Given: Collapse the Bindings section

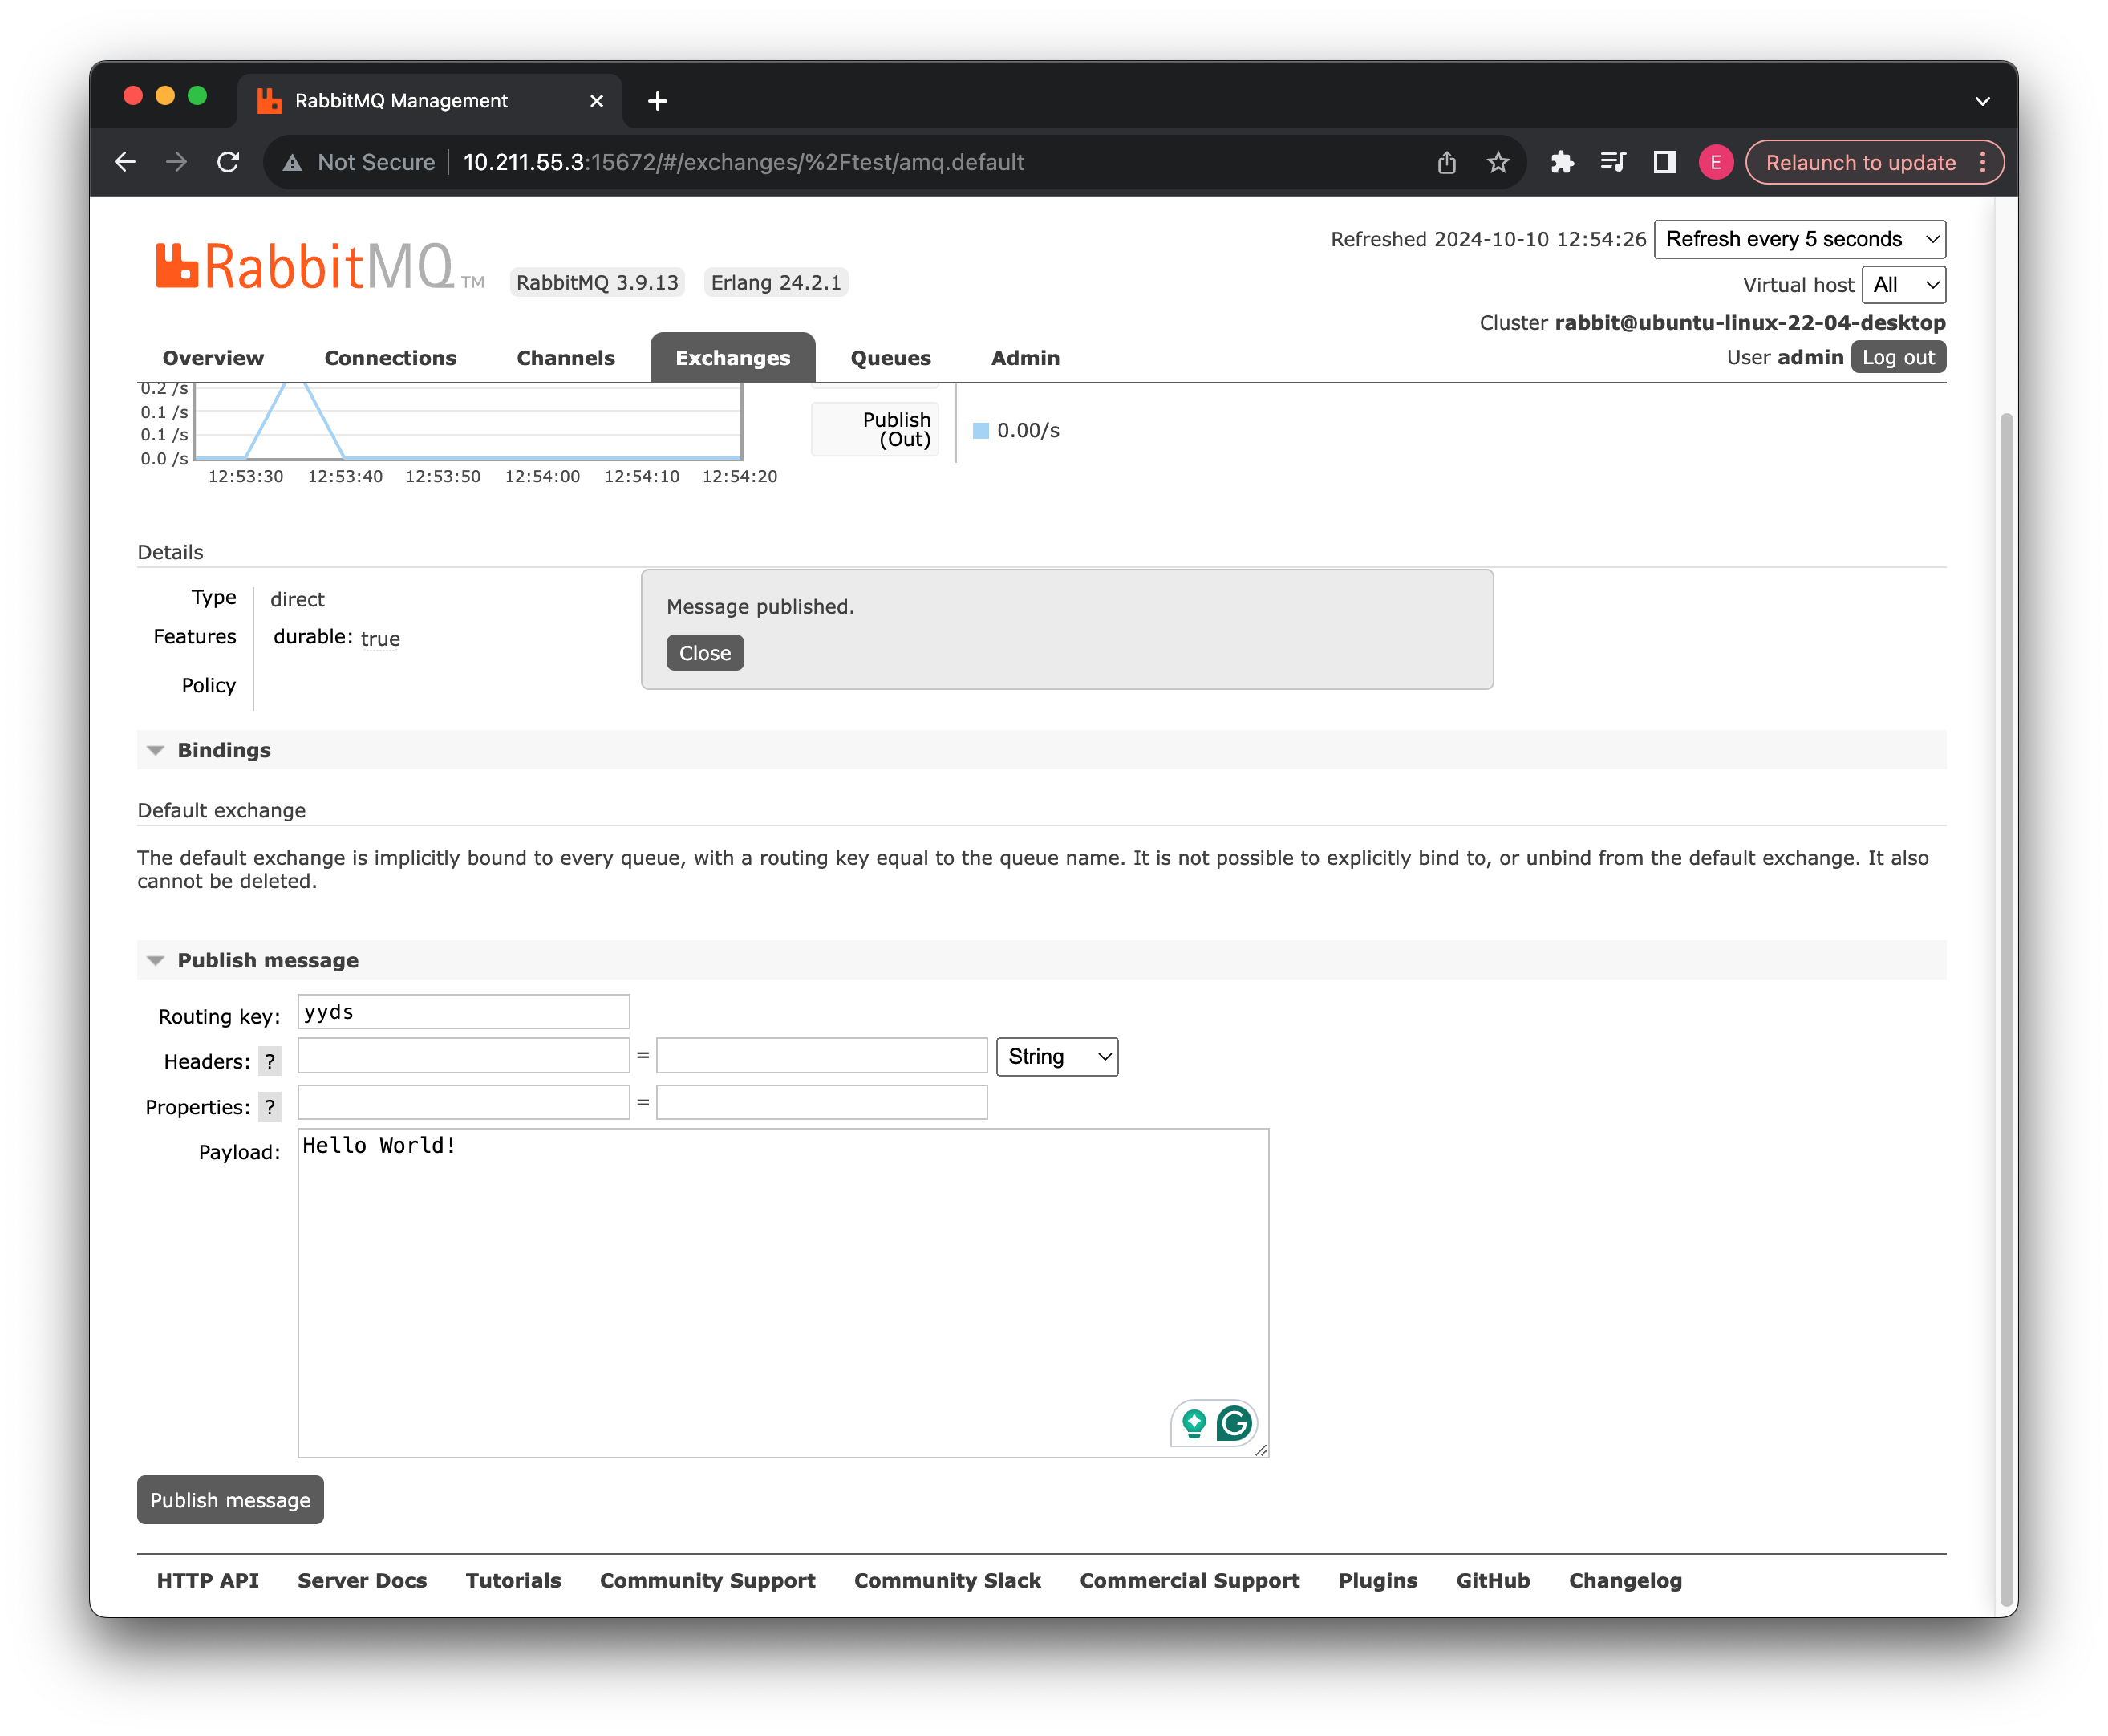Looking at the screenshot, I should [x=223, y=750].
